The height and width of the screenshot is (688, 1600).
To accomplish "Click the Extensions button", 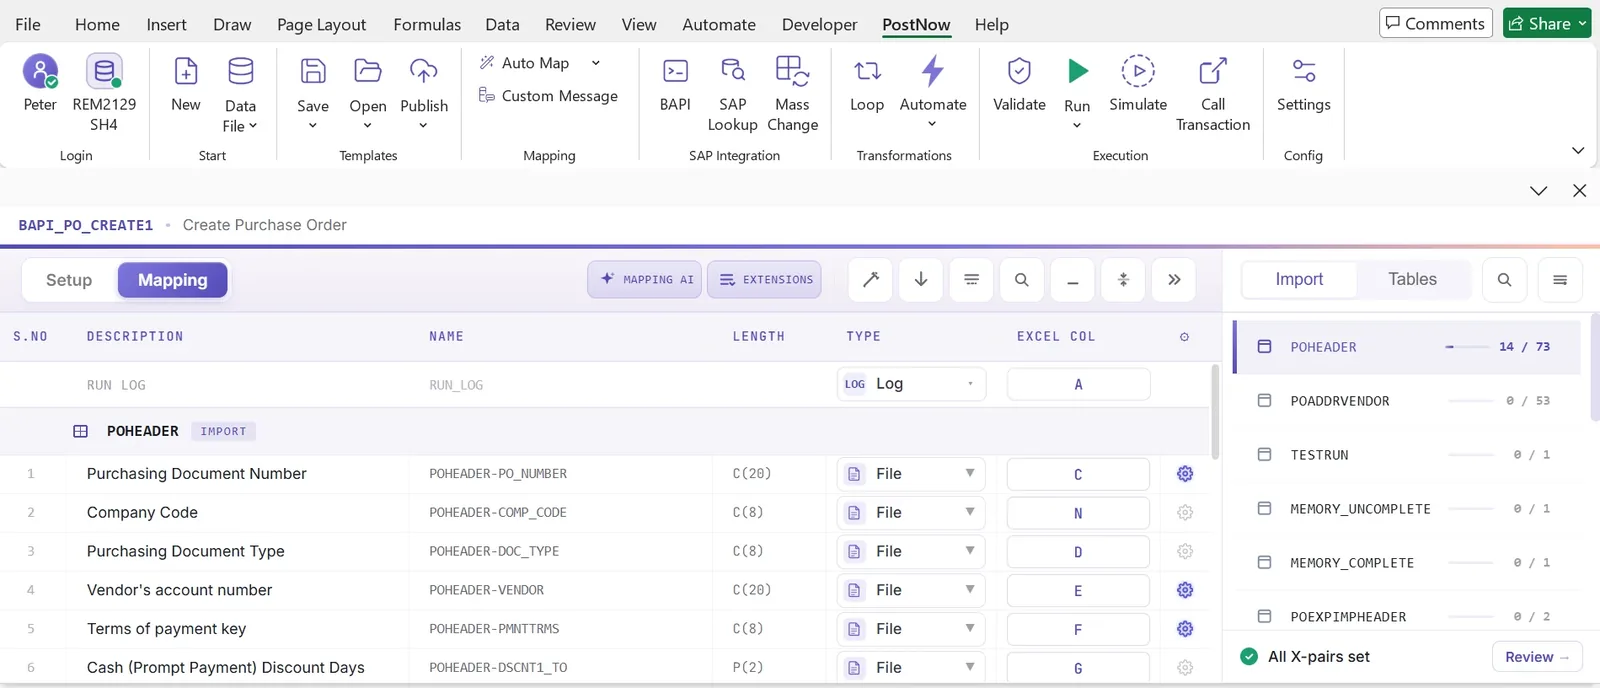I will click(x=765, y=280).
